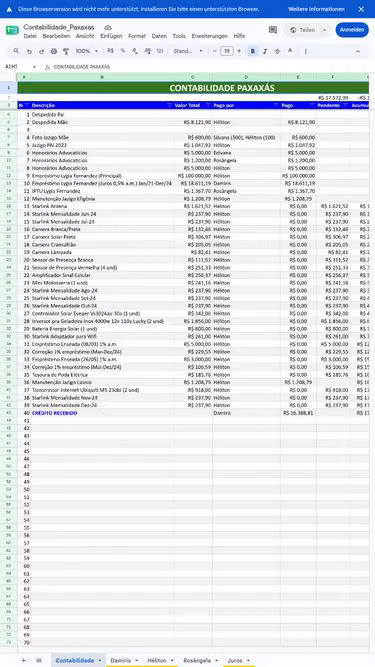Click the font size field

pos(227,51)
